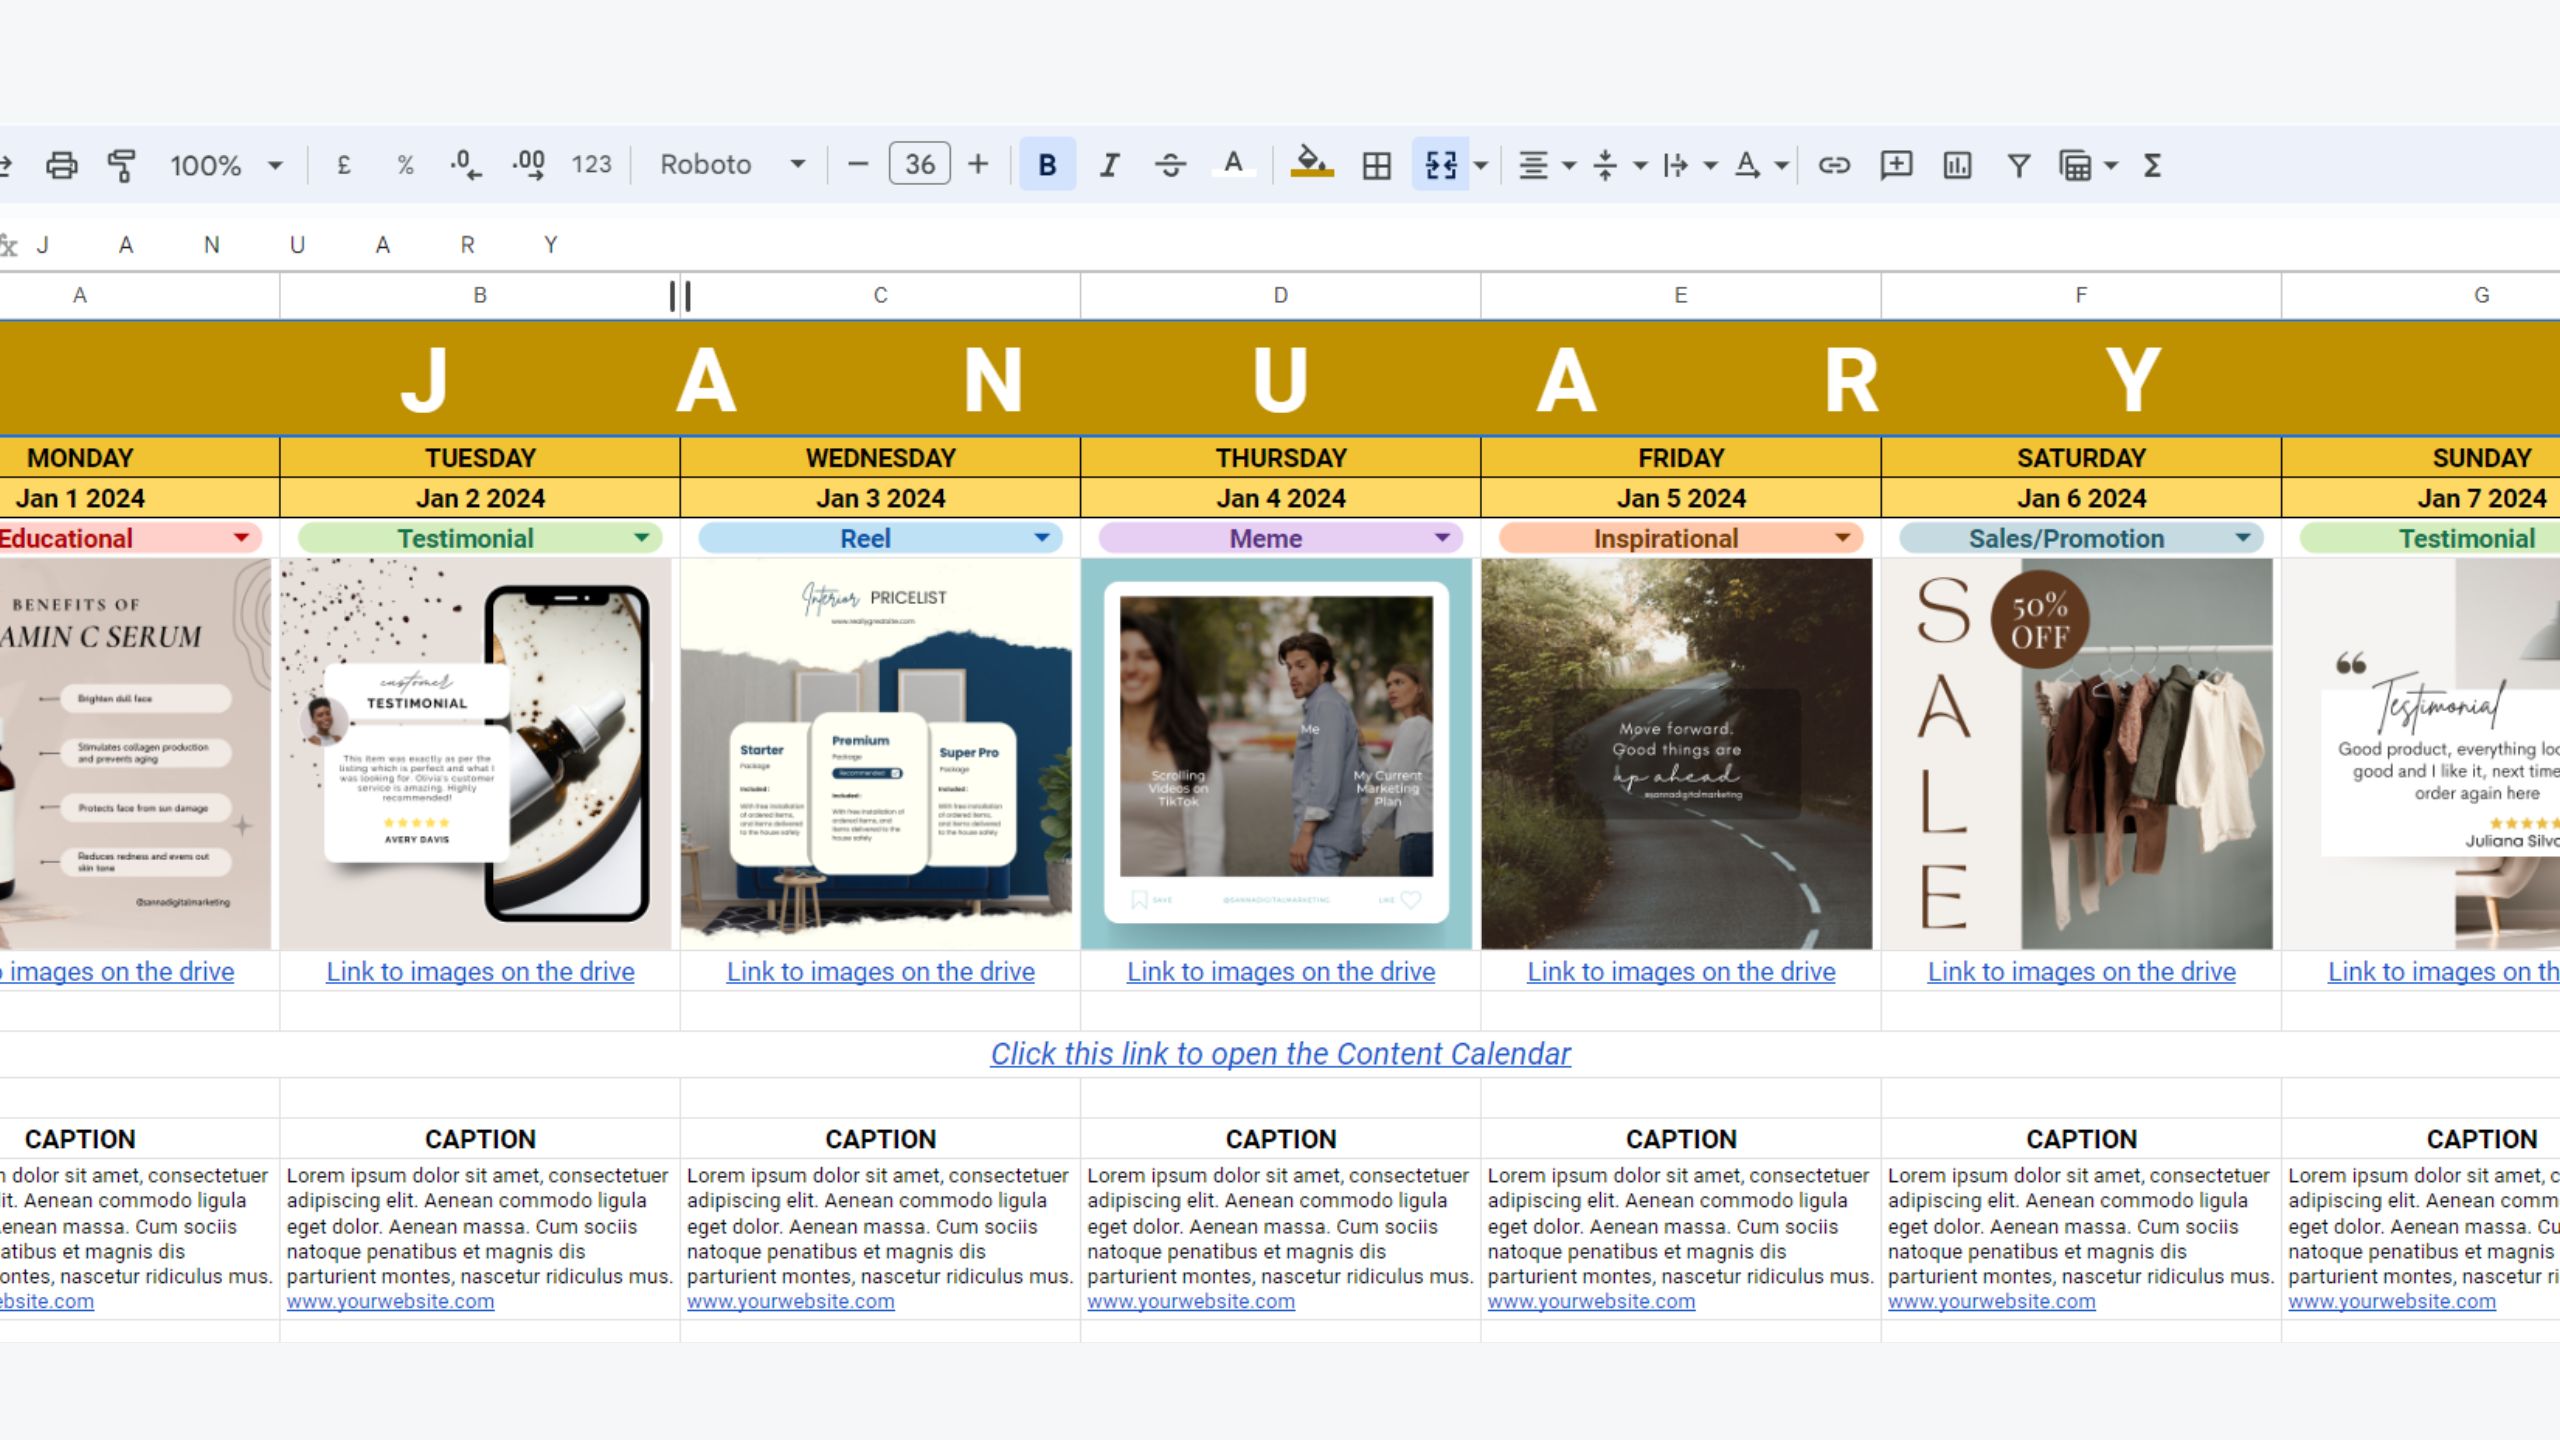
Task: Click the Print icon
Action: tap(62, 165)
